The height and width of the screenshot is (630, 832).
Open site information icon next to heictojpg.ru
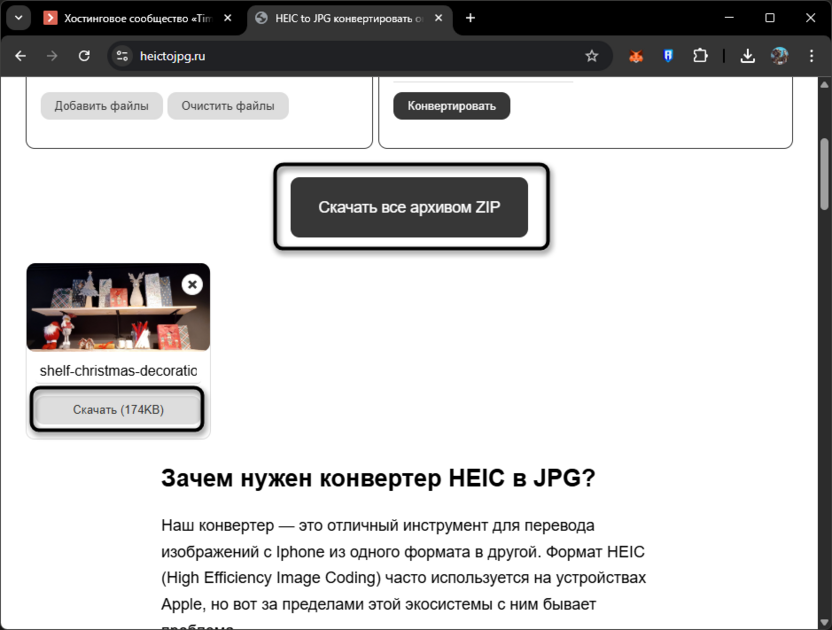[122, 56]
